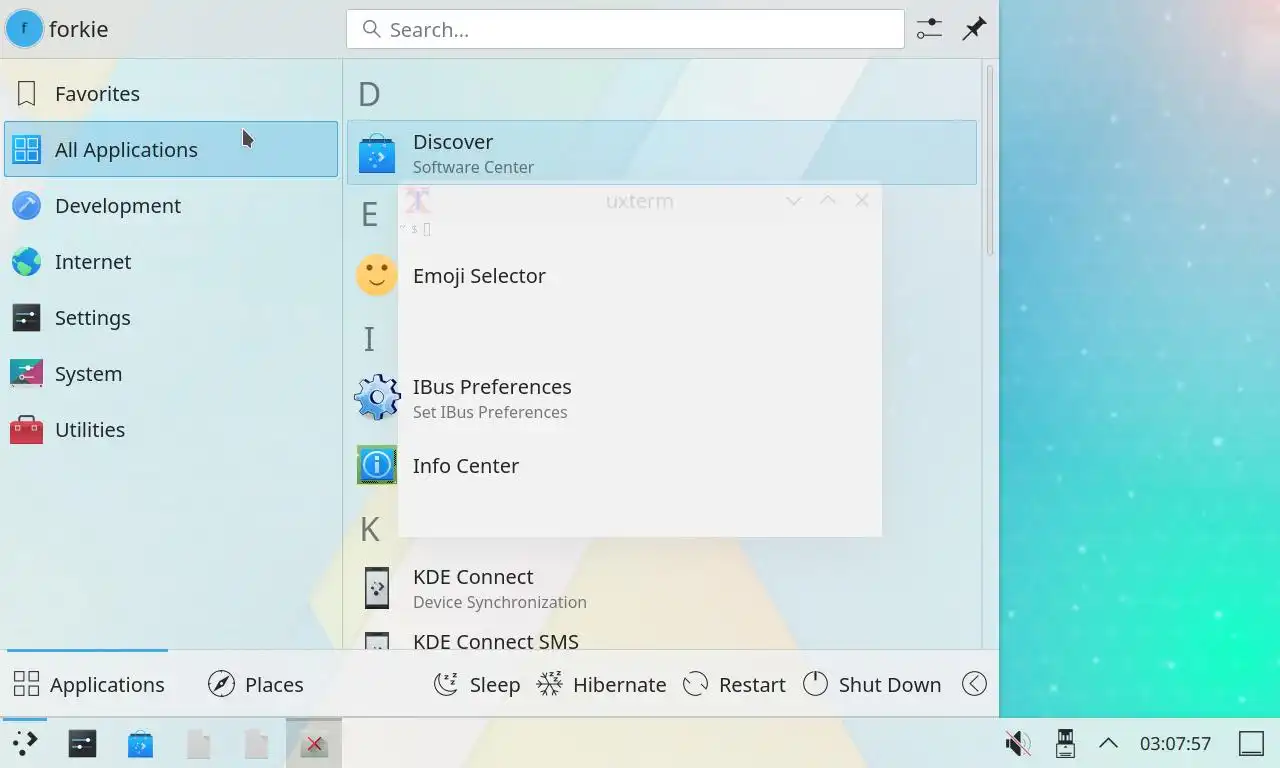Click the Restart button
The image size is (1280, 768).
(x=734, y=684)
